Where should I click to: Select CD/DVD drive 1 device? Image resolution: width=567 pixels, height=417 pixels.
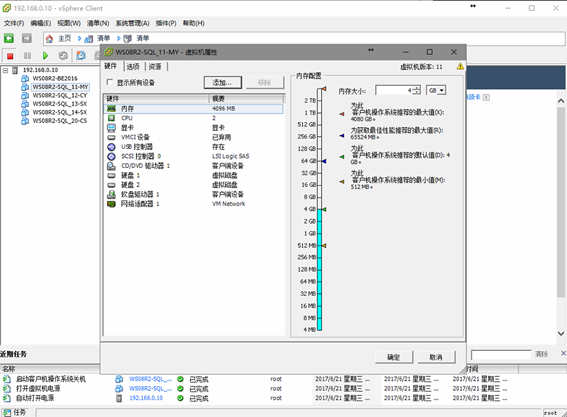[193, 166]
